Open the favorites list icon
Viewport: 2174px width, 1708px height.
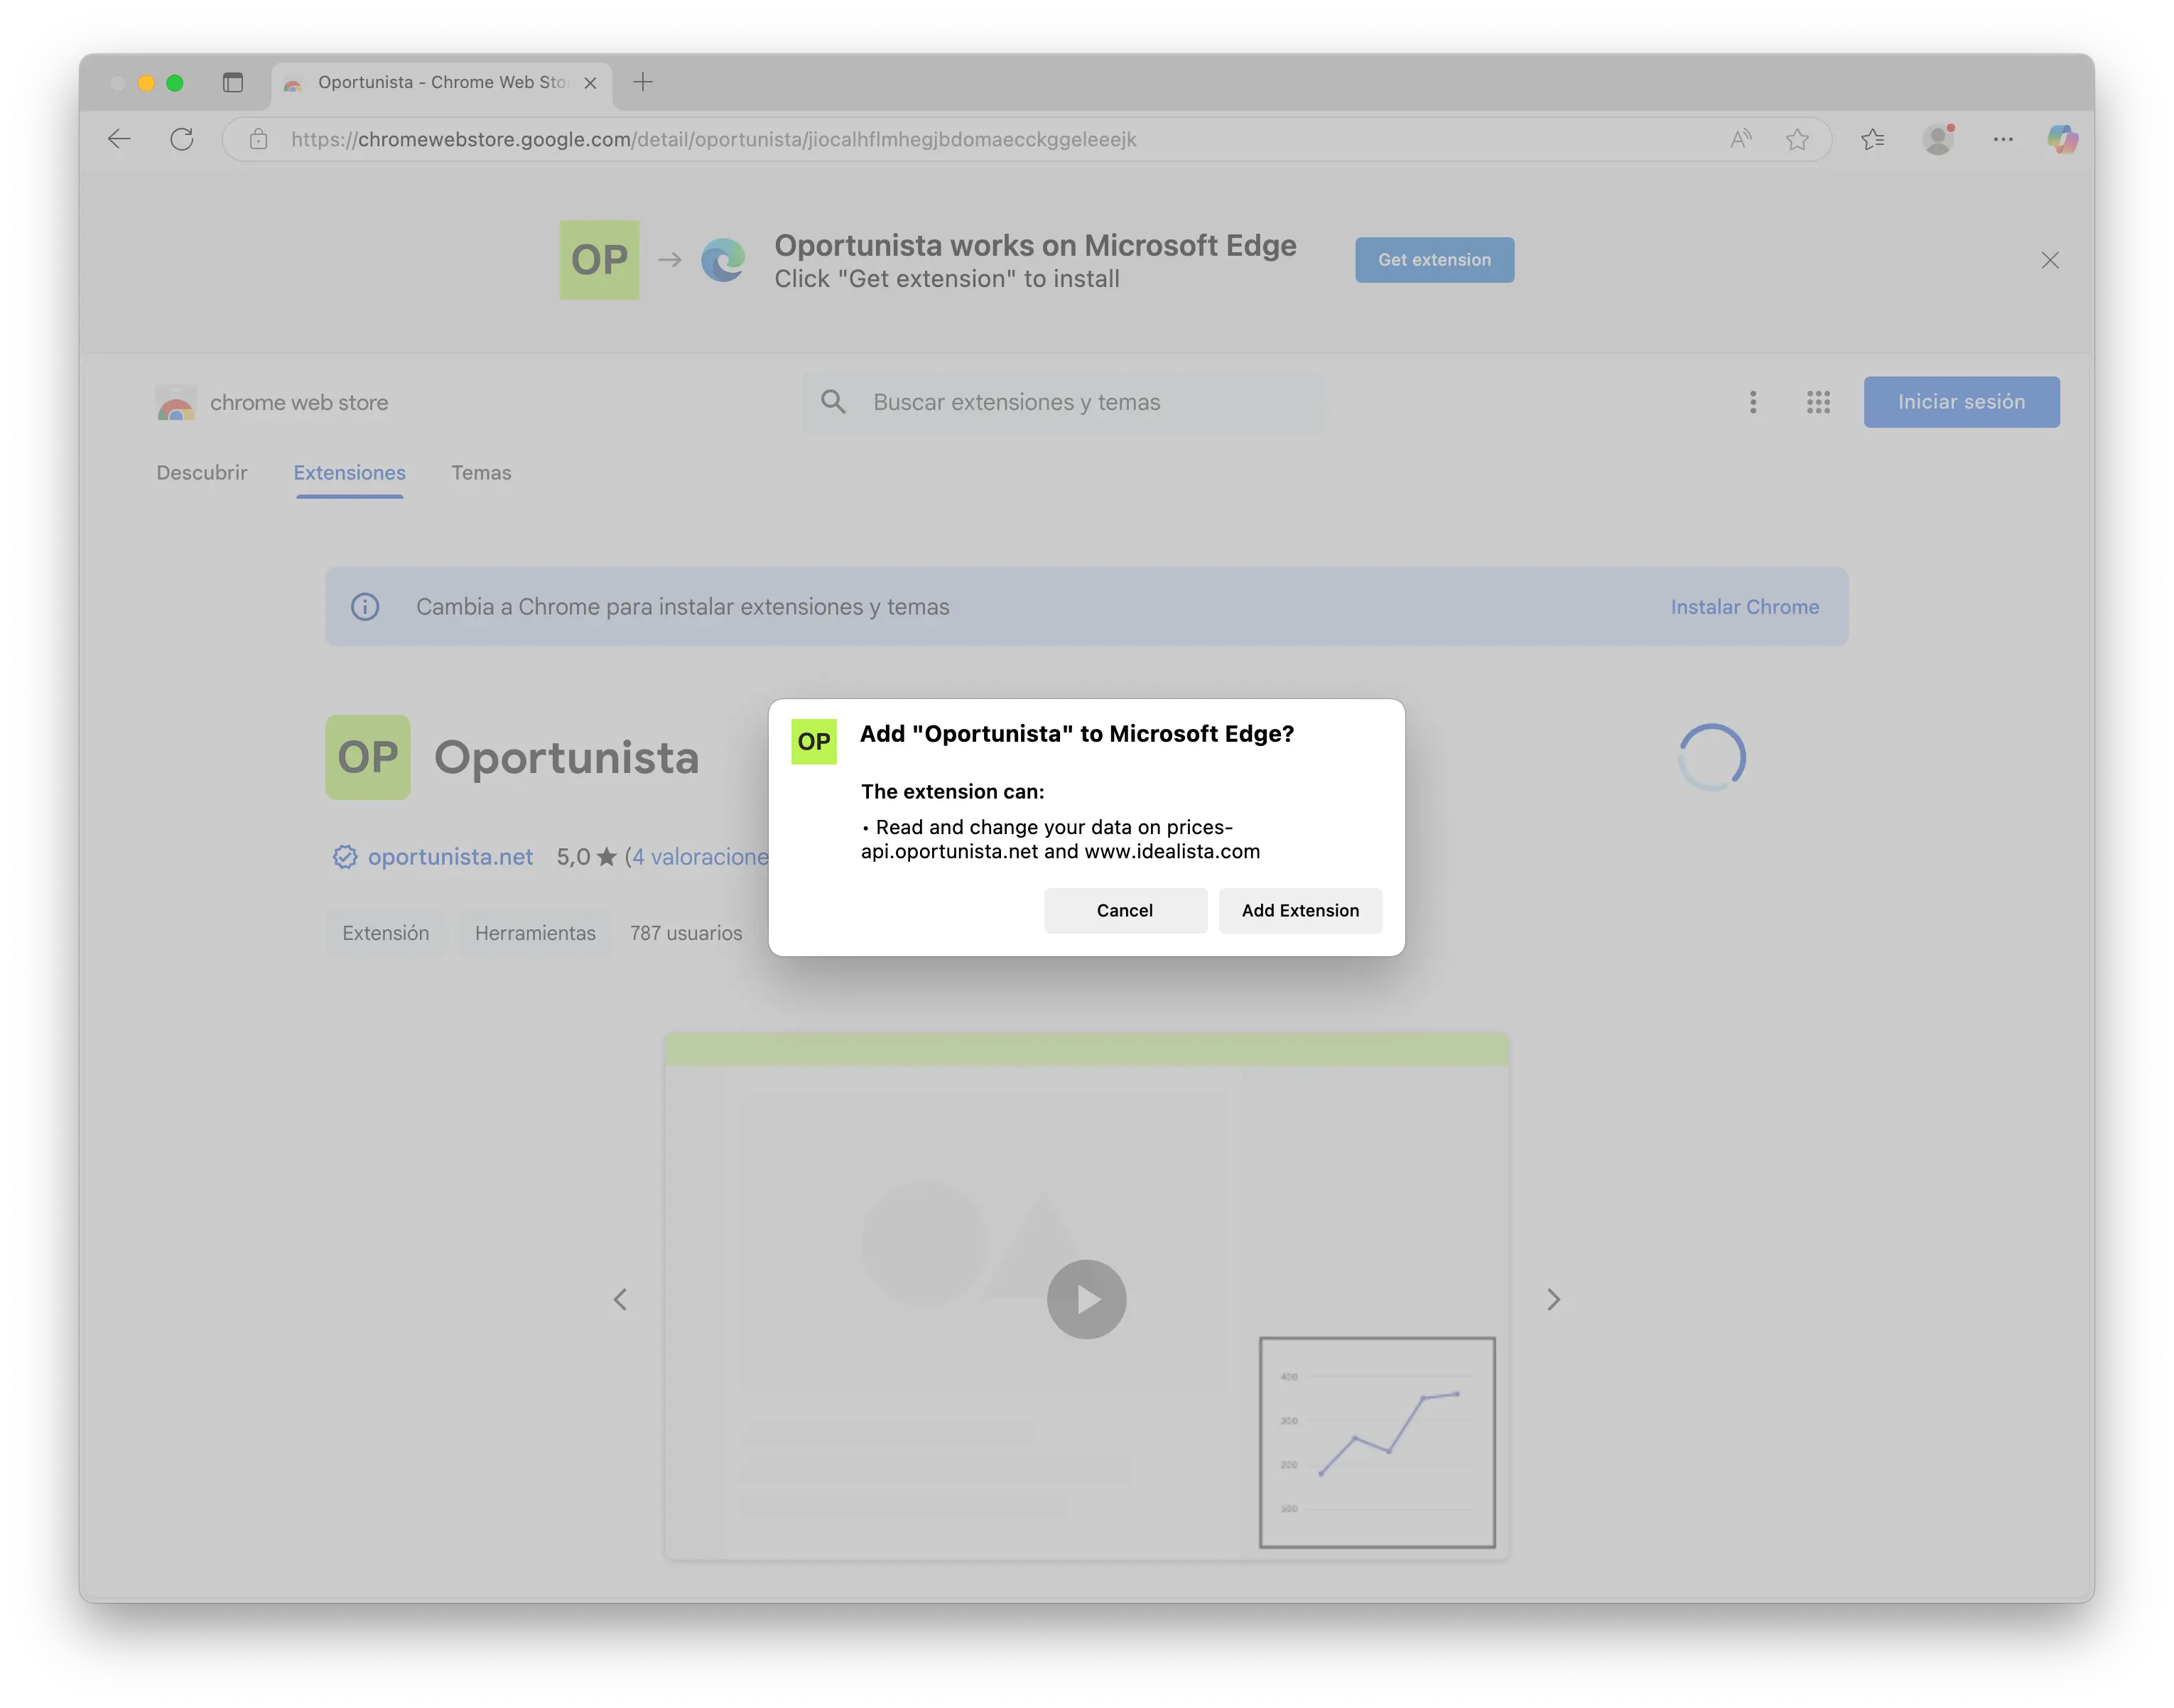click(1872, 139)
